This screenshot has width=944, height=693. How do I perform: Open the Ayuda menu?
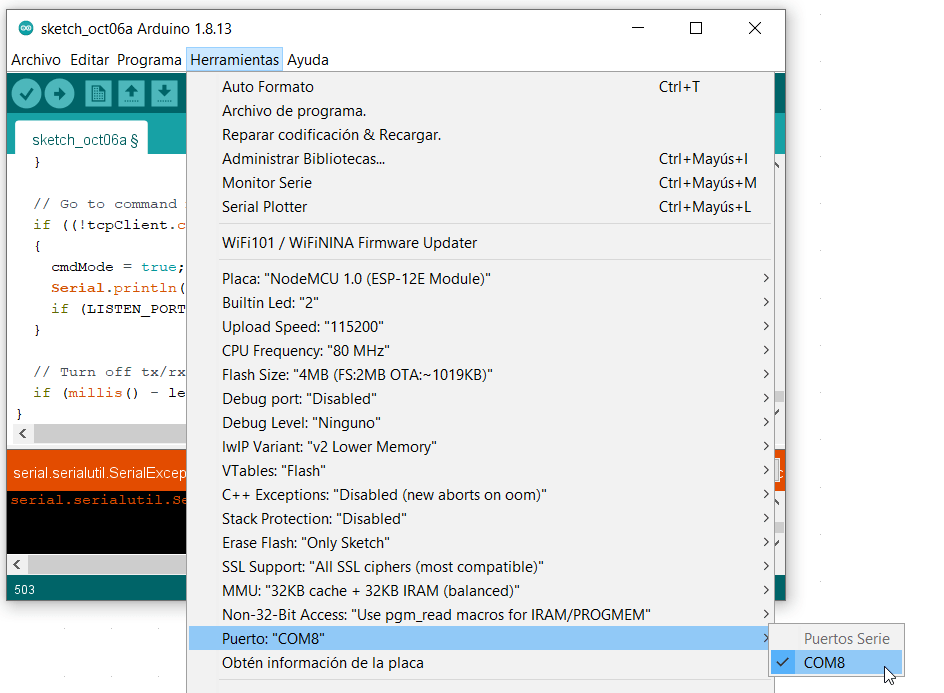pyautogui.click(x=307, y=60)
